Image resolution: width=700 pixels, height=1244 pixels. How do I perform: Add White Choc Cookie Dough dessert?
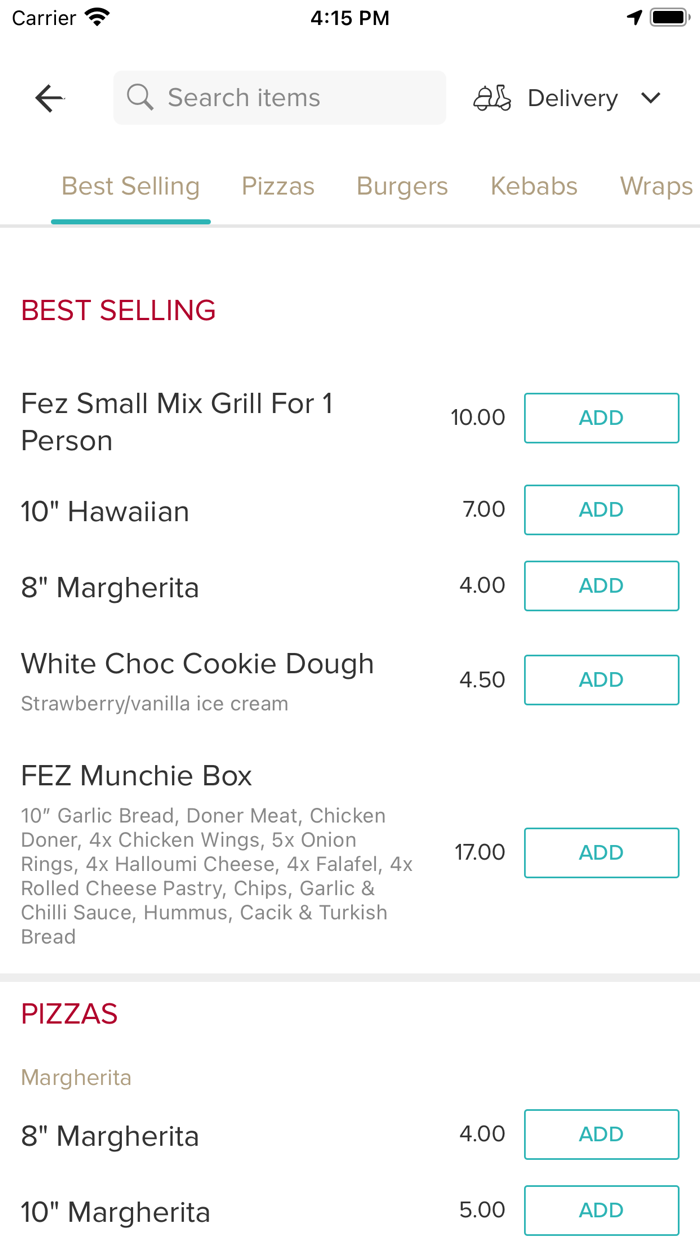point(601,679)
